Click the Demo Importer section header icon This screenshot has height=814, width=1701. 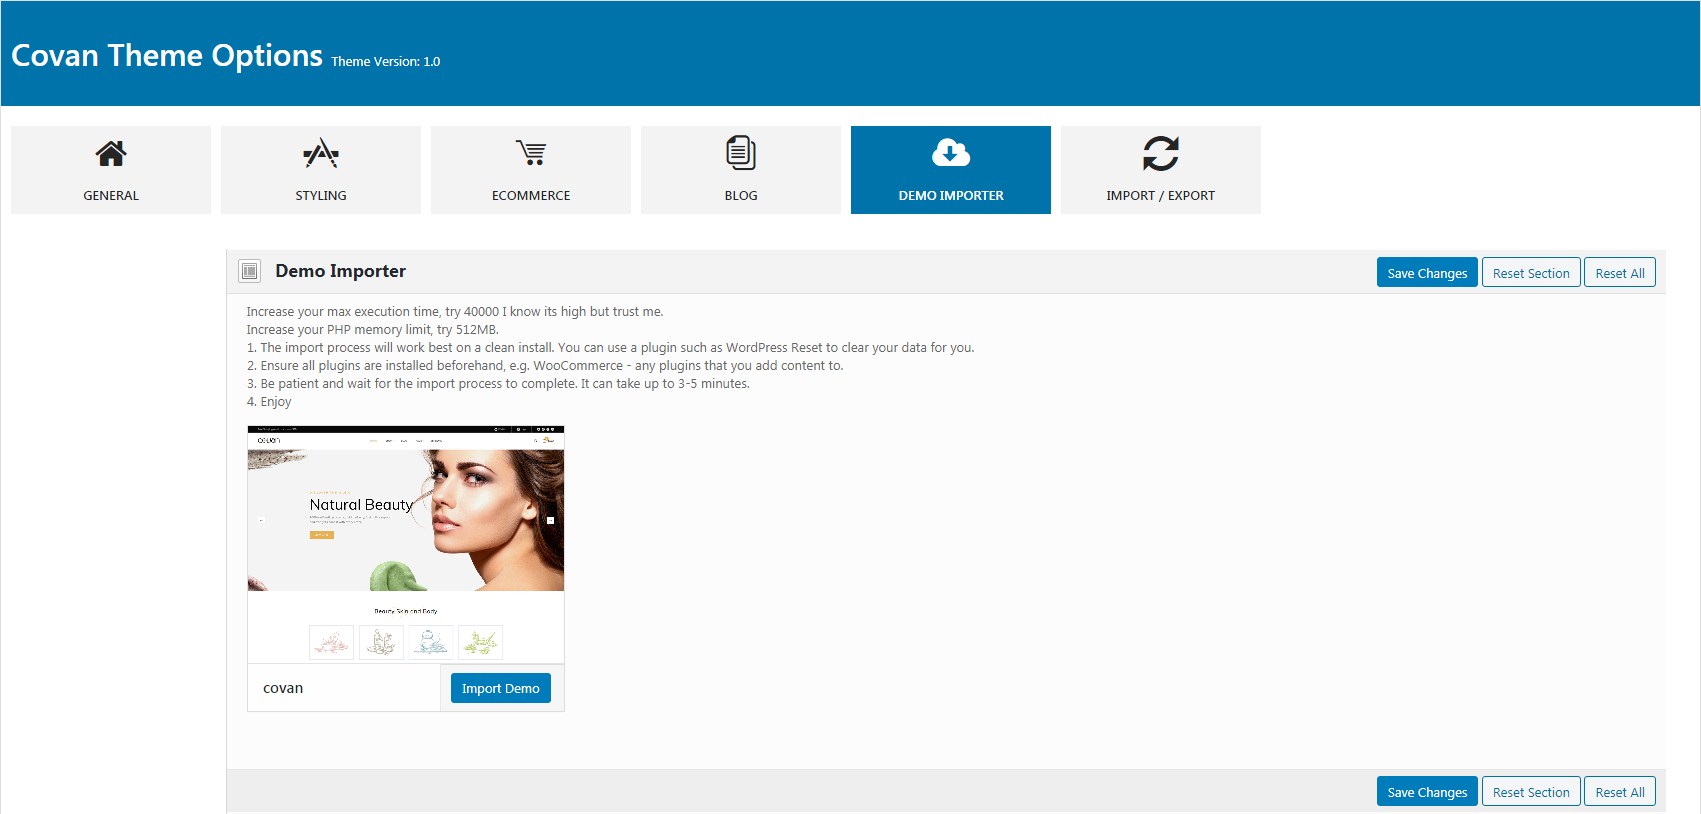tap(250, 271)
